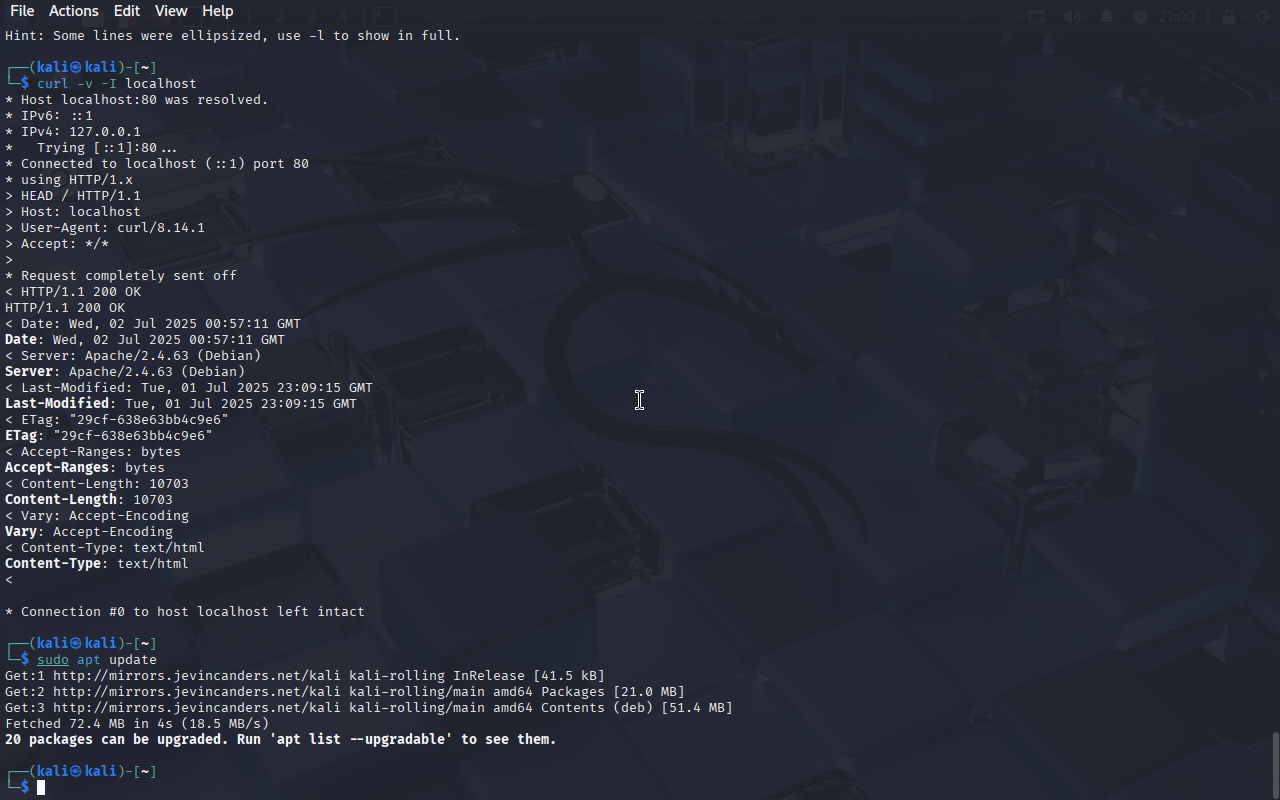The height and width of the screenshot is (800, 1280).
Task: Click the 'sudo apt update' command text
Action: (x=97, y=660)
